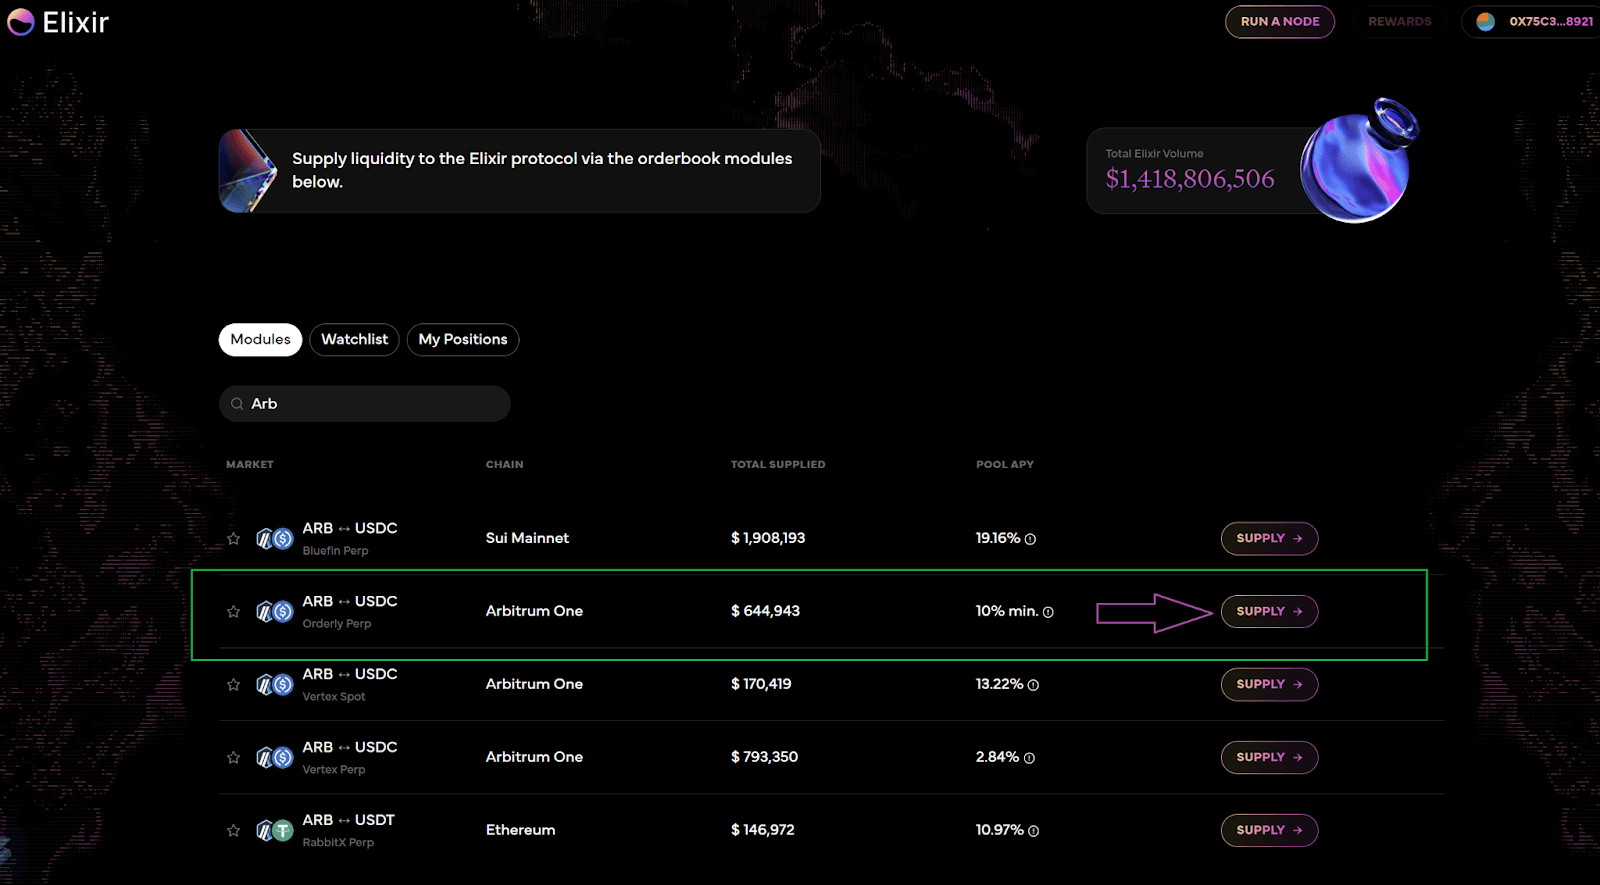Click the $ 793,350 total supplied value
Screen dimensions: 1600x885
(x=764, y=757)
